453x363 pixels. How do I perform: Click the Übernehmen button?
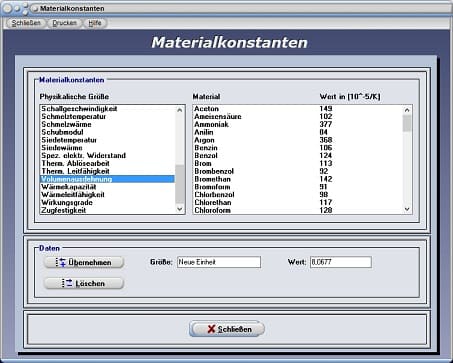[84, 262]
